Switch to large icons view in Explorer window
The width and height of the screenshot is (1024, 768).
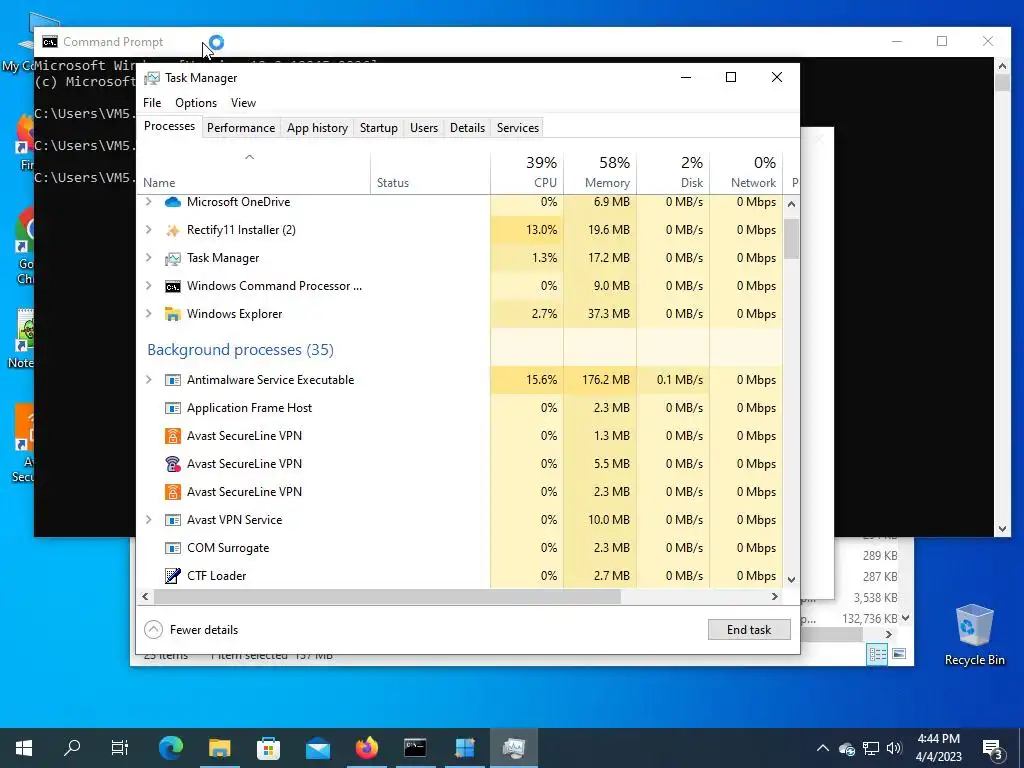[x=899, y=654]
